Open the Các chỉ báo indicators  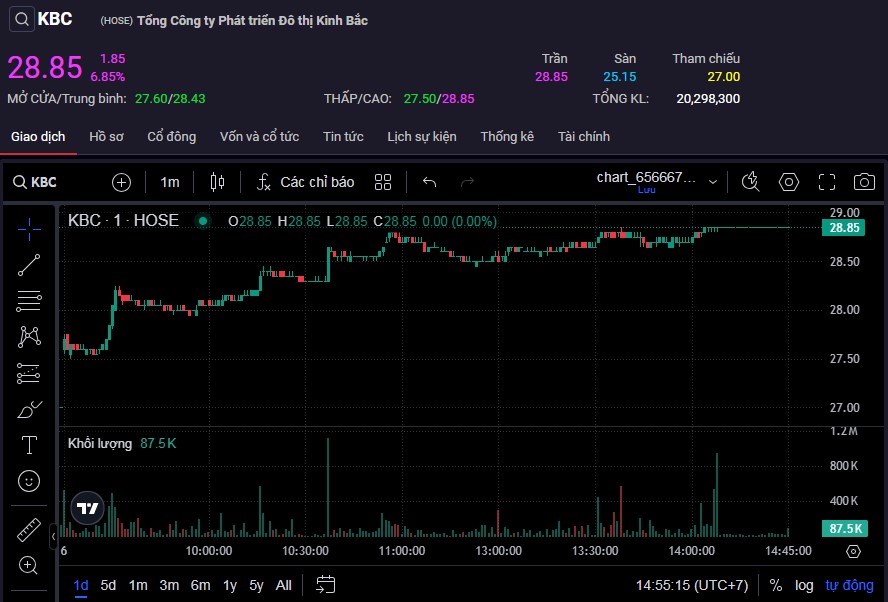pyautogui.click(x=306, y=182)
